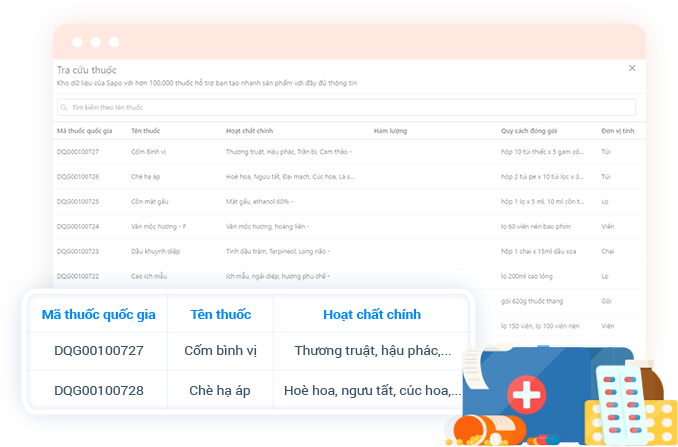Click the 'Đơn vị tính' column header
The width and height of the screenshot is (678, 447).
click(x=617, y=131)
